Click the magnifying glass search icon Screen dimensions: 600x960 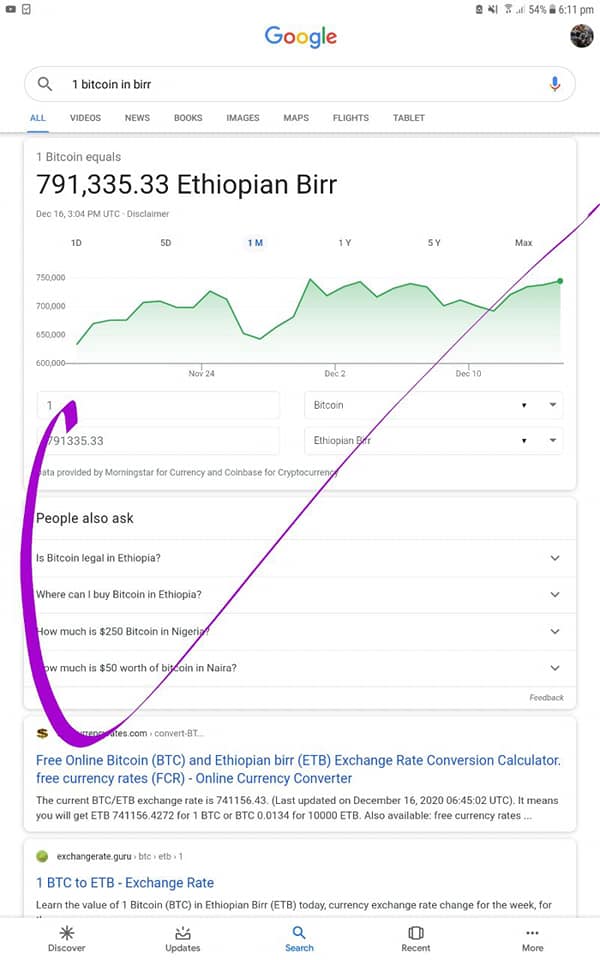[x=45, y=84]
